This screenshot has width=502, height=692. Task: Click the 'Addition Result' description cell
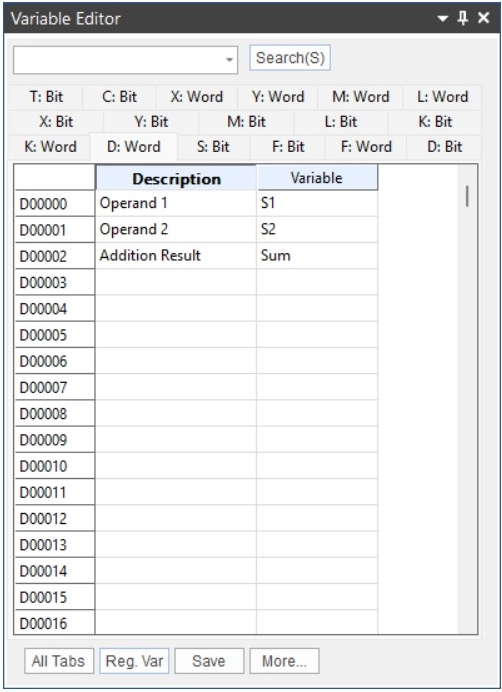[x=176, y=256]
